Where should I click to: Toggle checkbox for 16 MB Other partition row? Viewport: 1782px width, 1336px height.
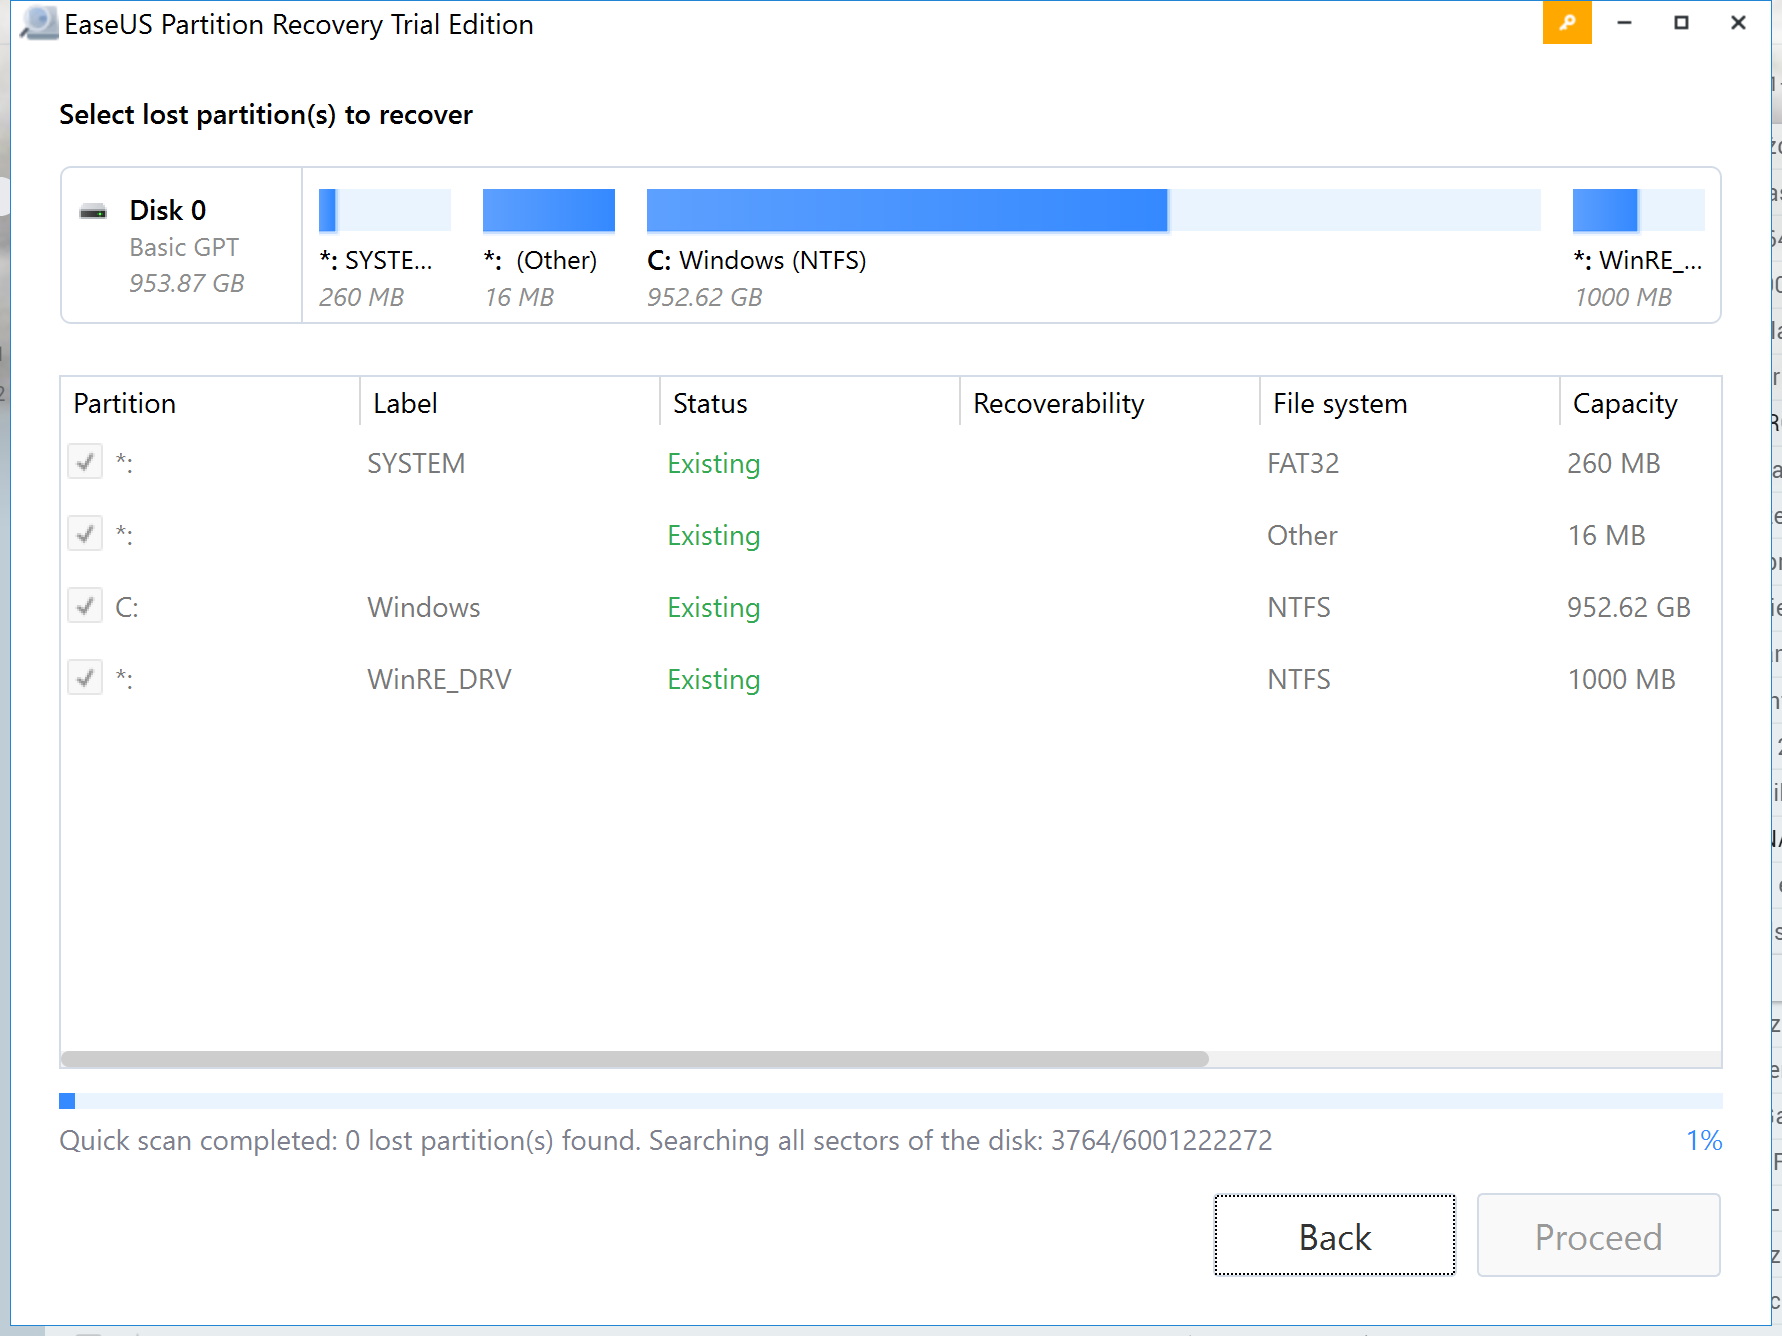[85, 534]
